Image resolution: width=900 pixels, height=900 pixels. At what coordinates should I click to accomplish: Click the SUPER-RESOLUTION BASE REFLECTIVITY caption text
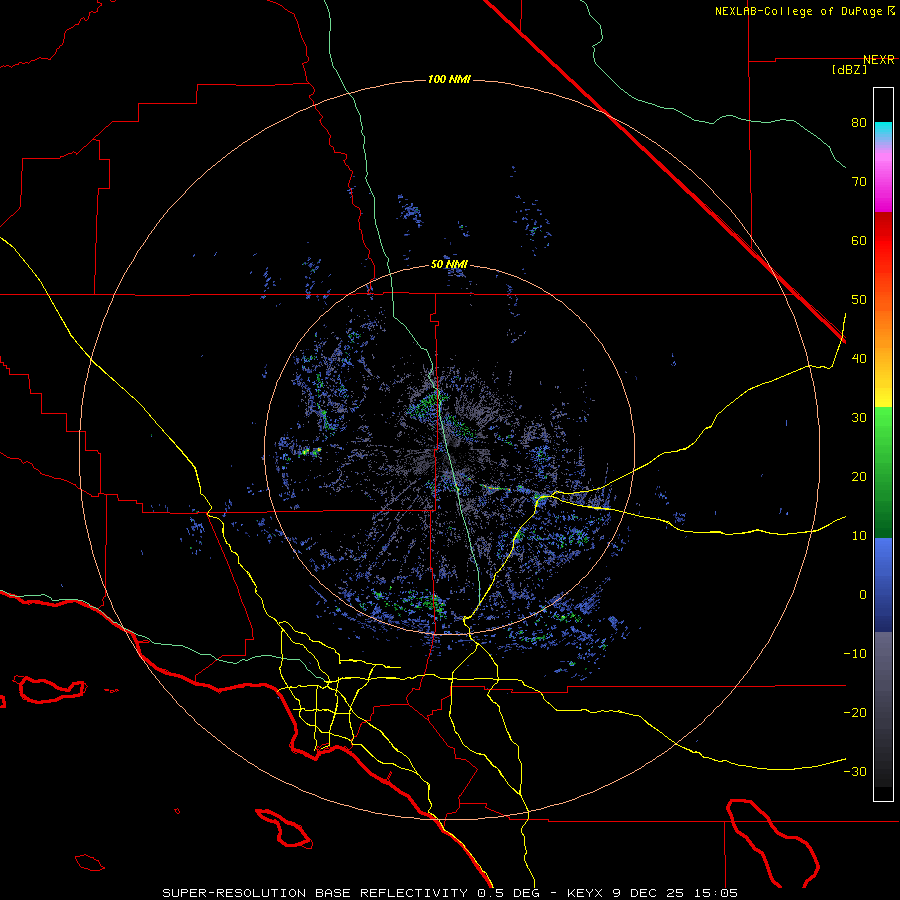(x=315, y=893)
